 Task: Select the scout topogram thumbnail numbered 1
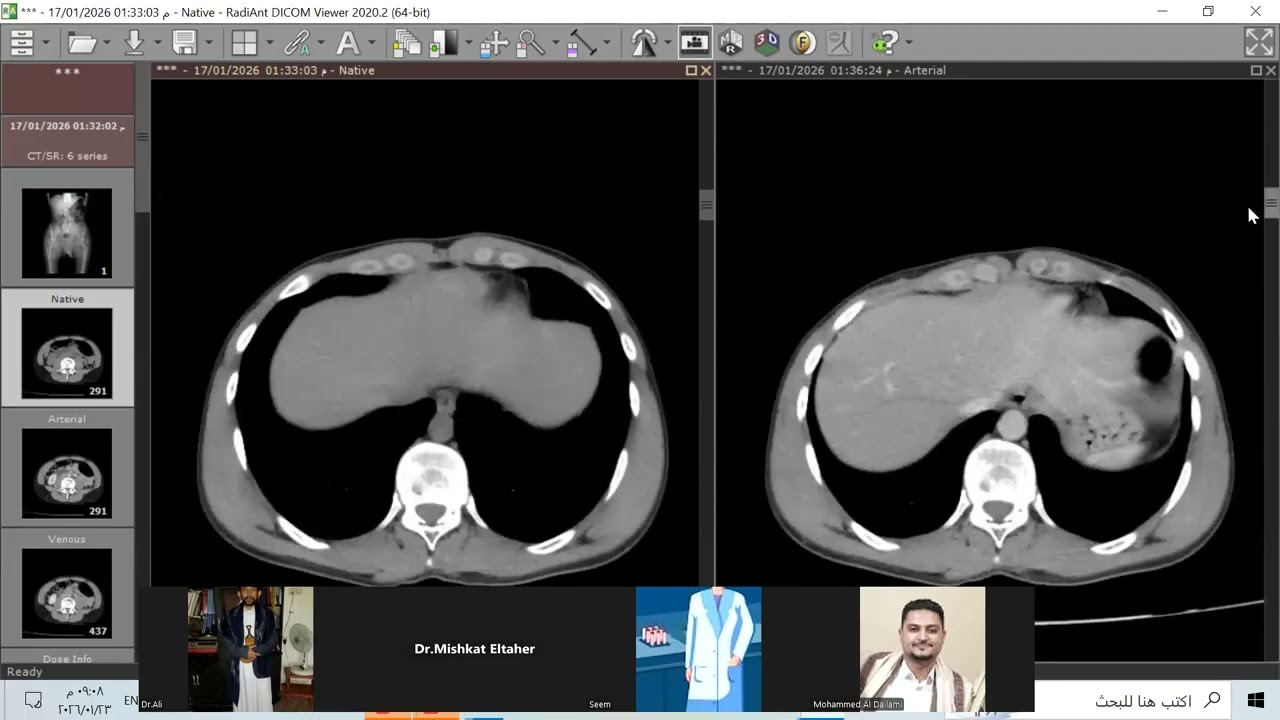pos(67,233)
